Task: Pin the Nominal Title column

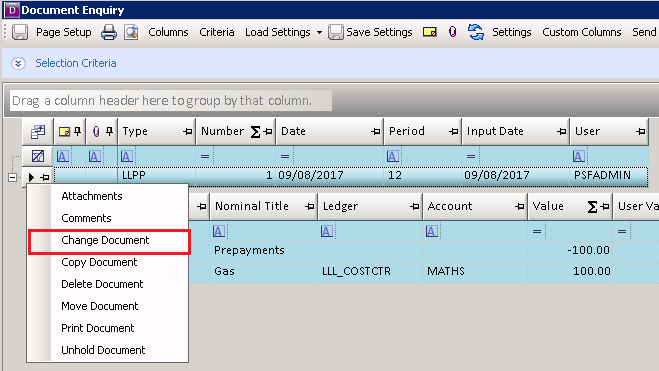Action: coord(310,206)
